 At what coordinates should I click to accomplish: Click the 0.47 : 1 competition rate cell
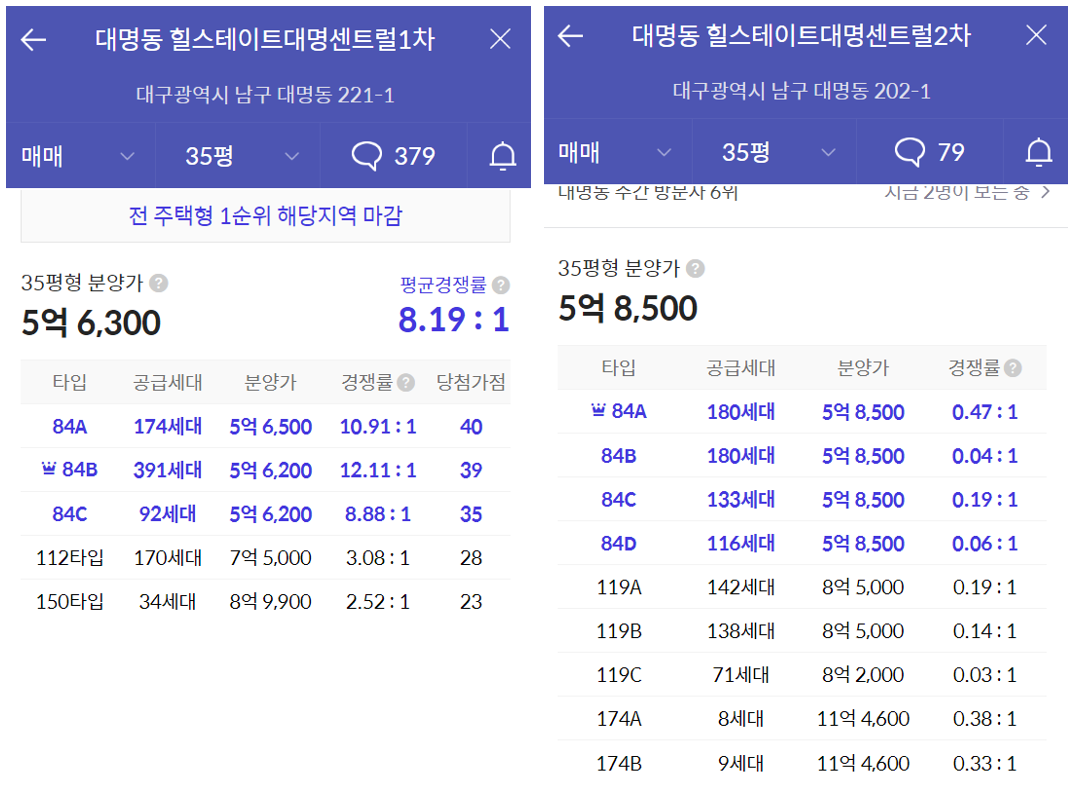(x=984, y=412)
